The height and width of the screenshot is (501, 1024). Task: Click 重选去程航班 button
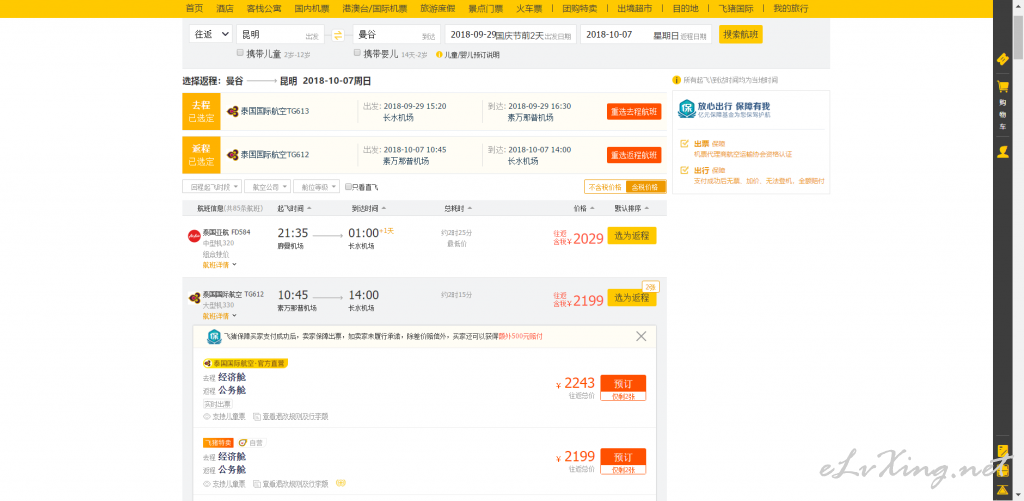(634, 112)
